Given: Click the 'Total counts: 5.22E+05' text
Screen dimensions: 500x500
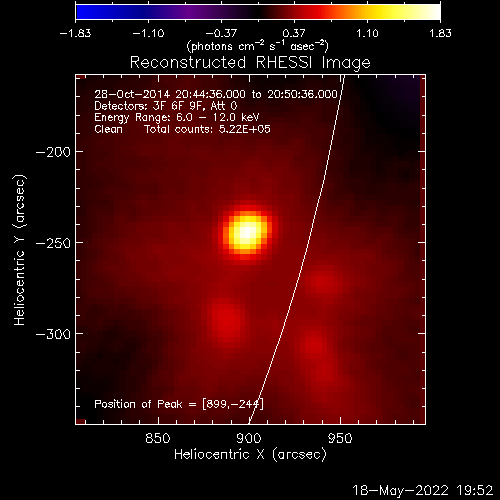Looking at the screenshot, I should pos(207,129).
